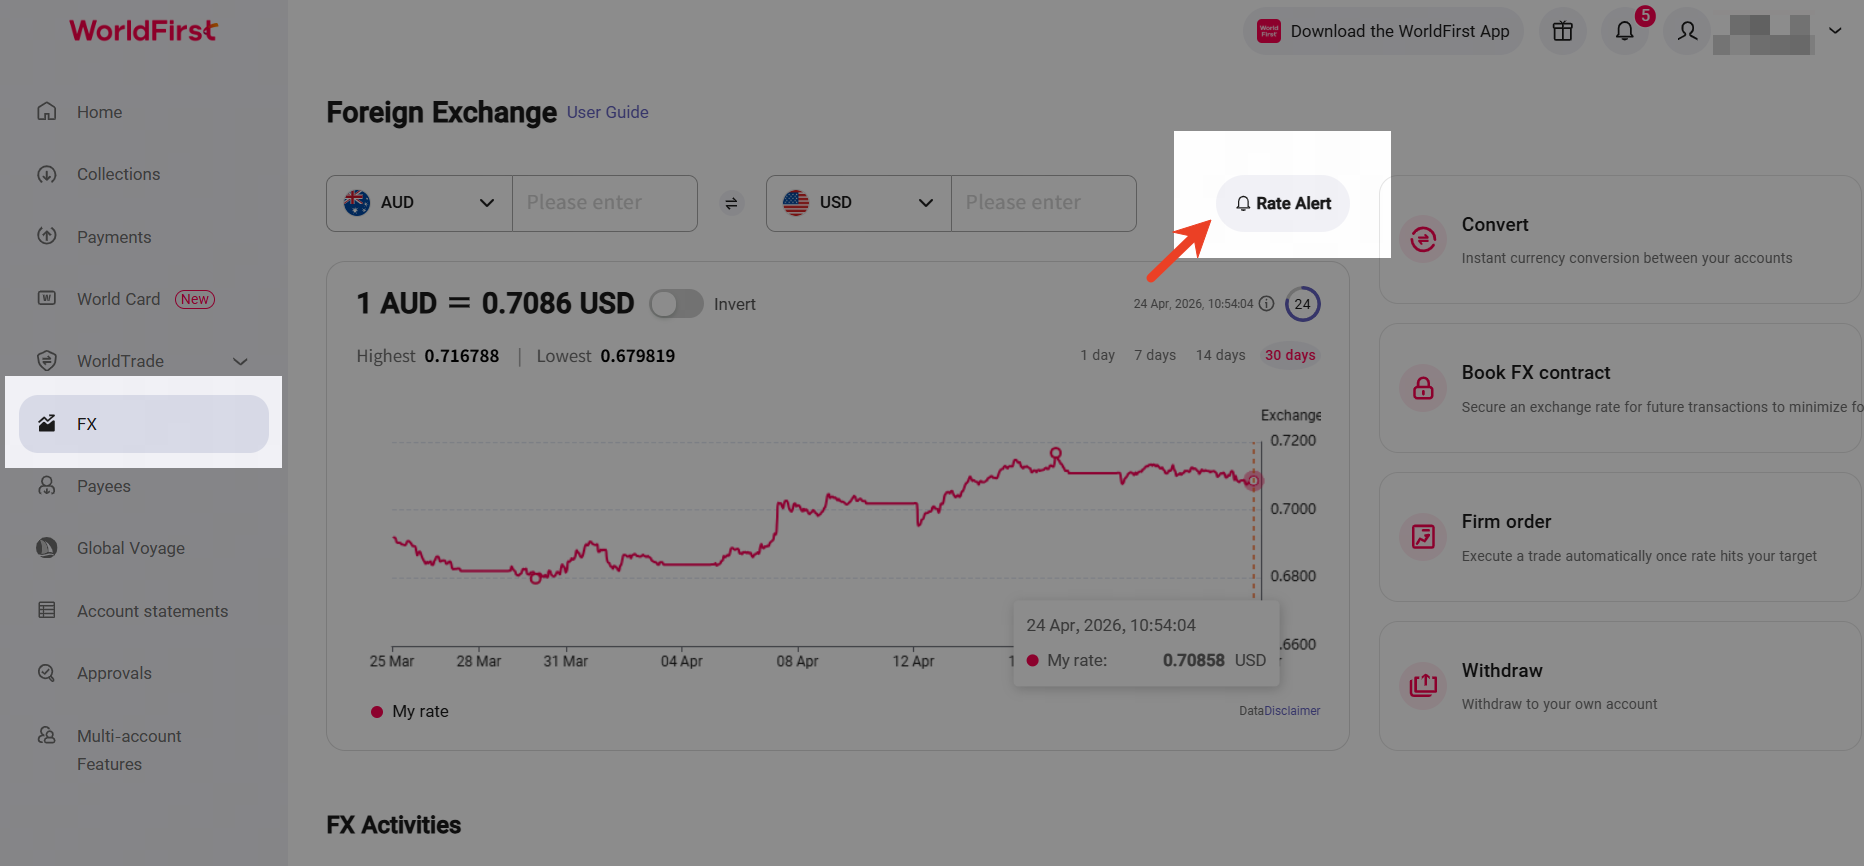
Task: Toggle the Invert rate switch
Action: pyautogui.click(x=677, y=304)
